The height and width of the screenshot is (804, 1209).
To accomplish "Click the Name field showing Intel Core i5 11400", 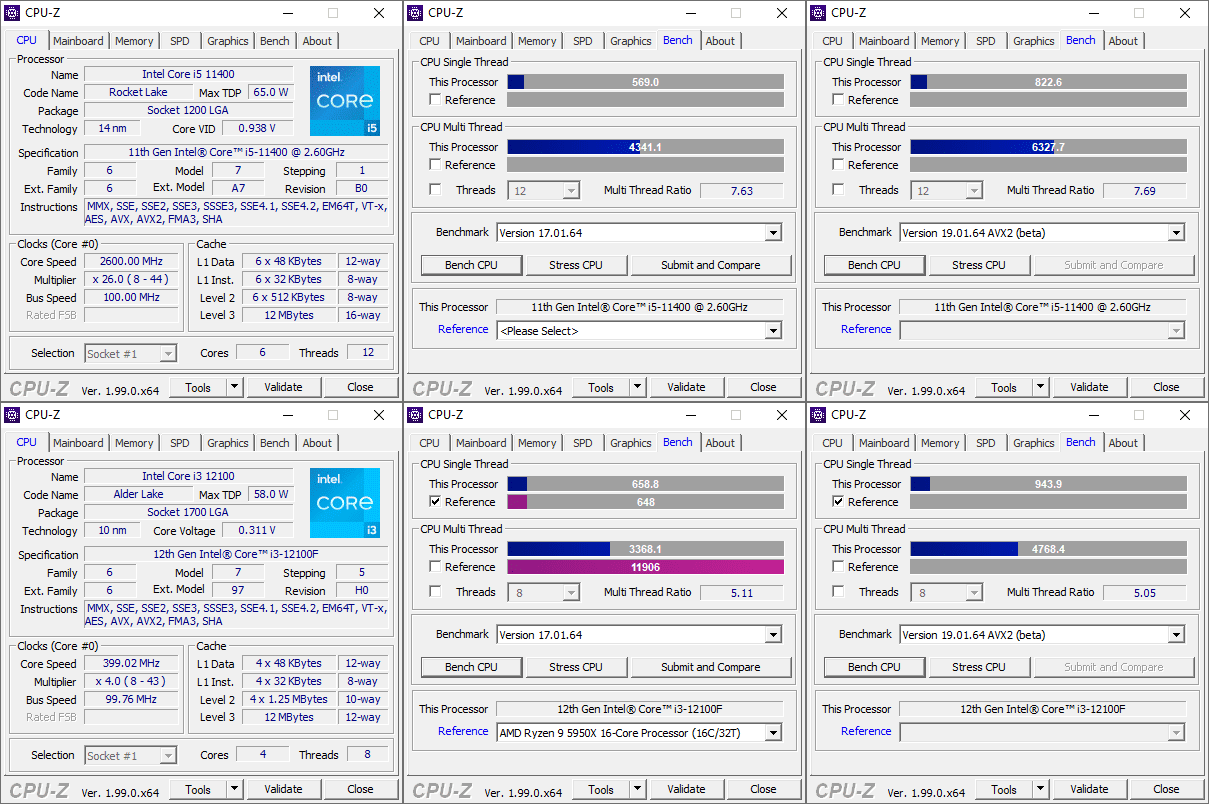I will click(188, 75).
